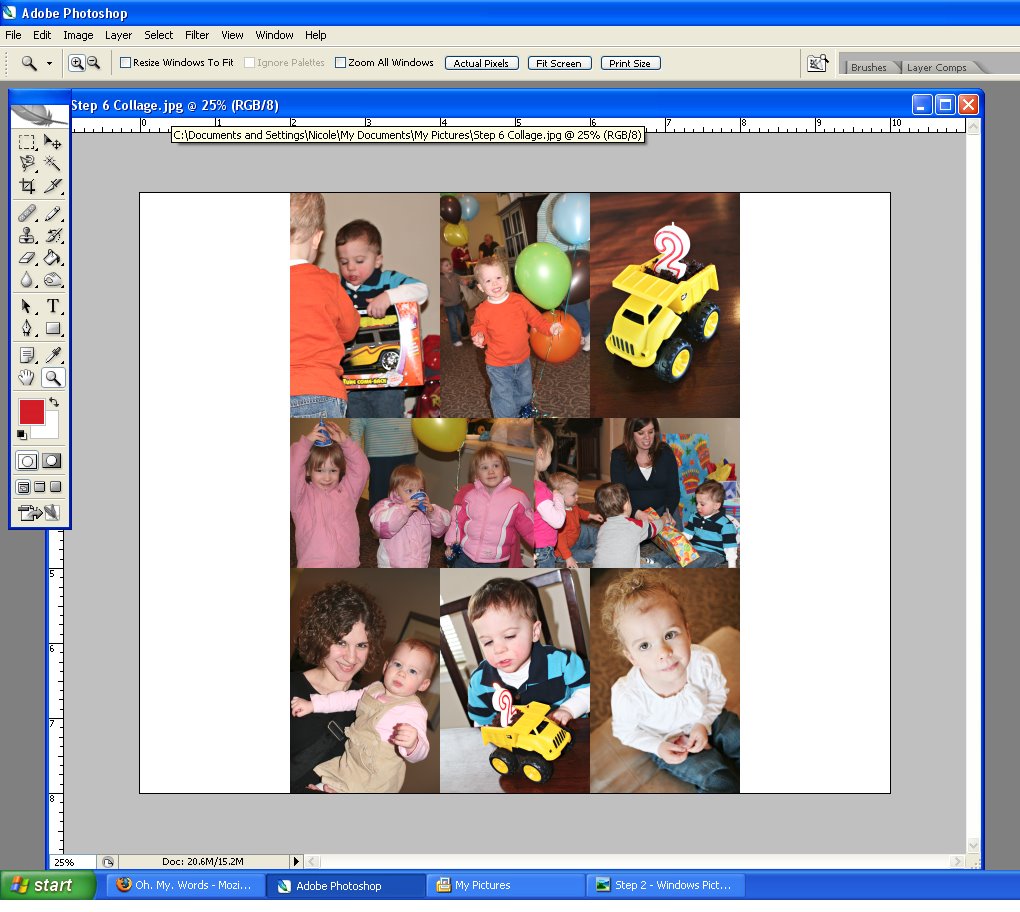Choose the Eraser tool
Viewport: 1020px width, 912px height.
tap(28, 258)
